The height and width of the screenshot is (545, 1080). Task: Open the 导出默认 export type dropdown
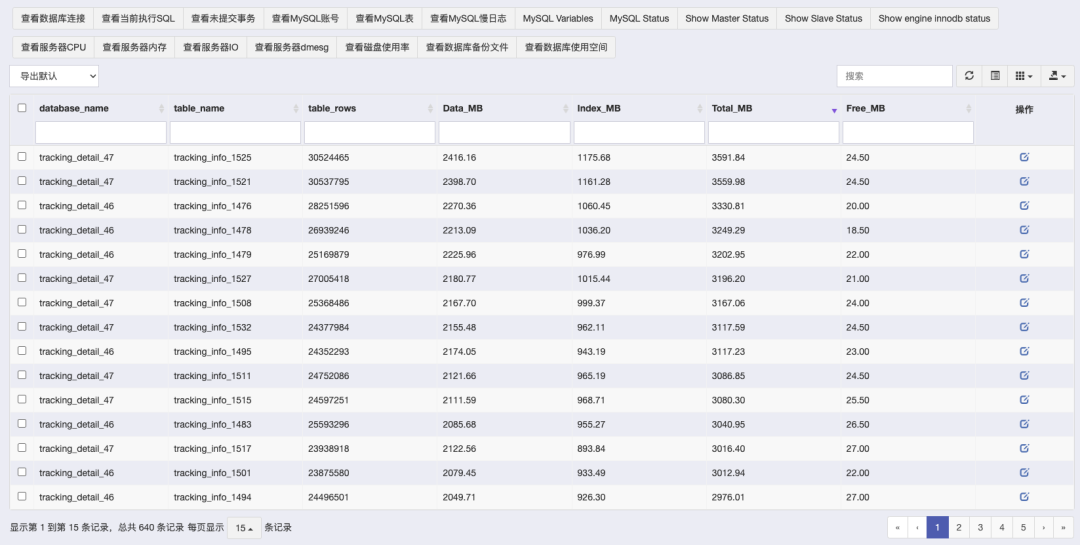54,76
